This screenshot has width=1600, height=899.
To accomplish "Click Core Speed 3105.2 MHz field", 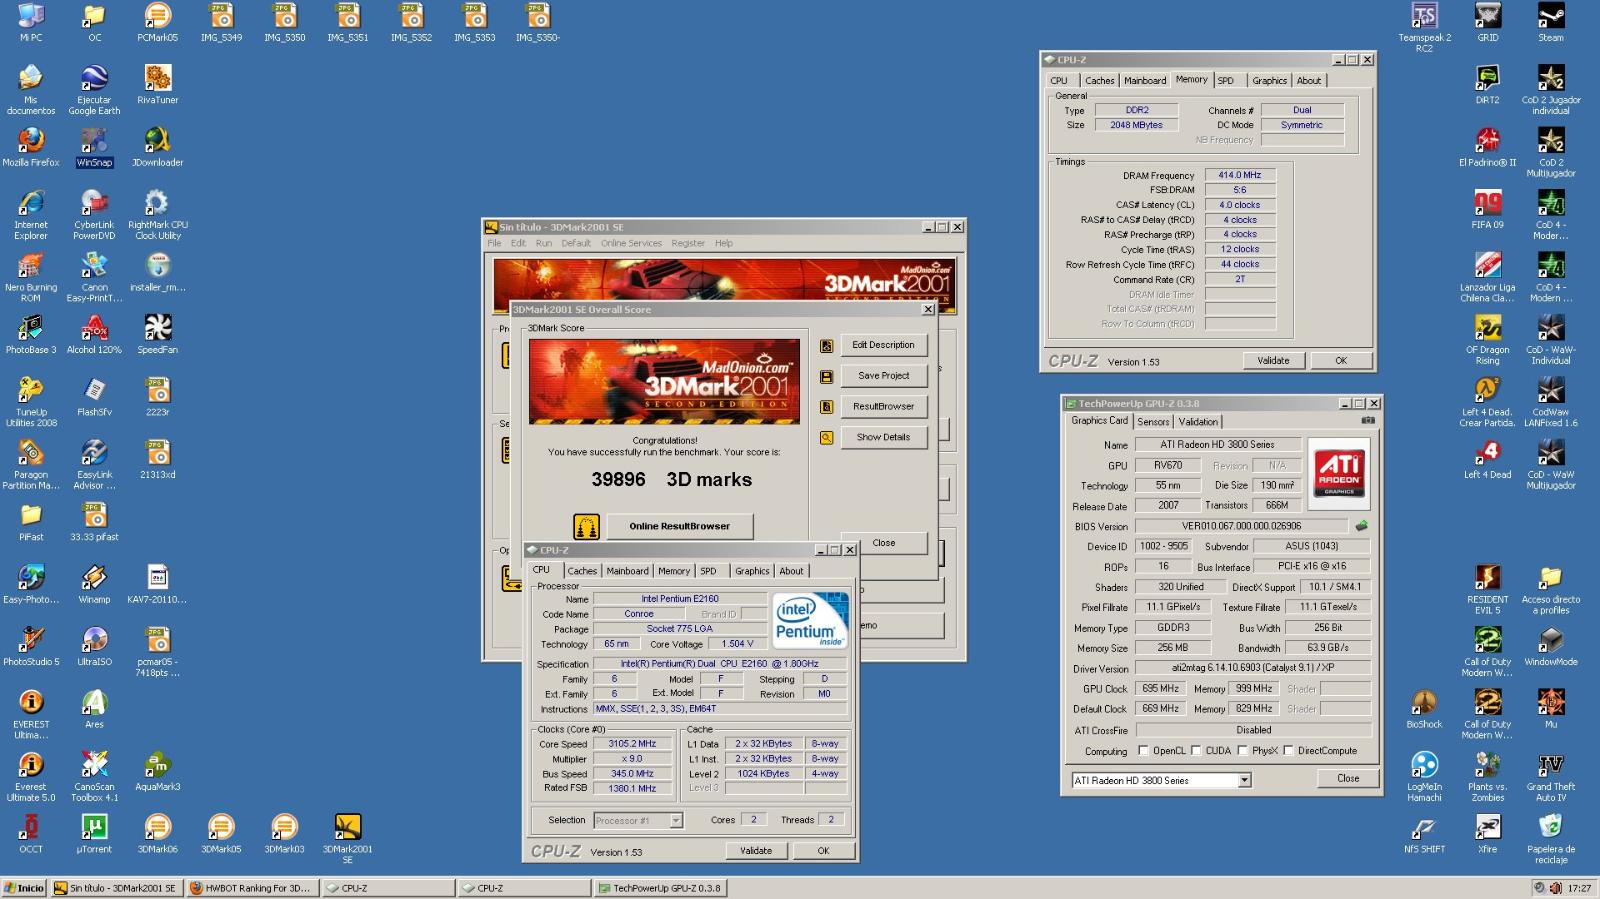I will pyautogui.click(x=632, y=744).
